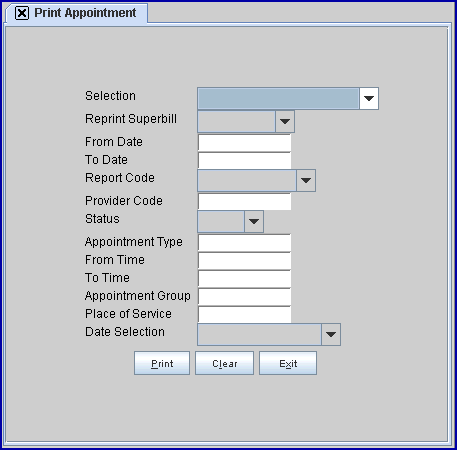Click the To Date input field

coord(244,161)
